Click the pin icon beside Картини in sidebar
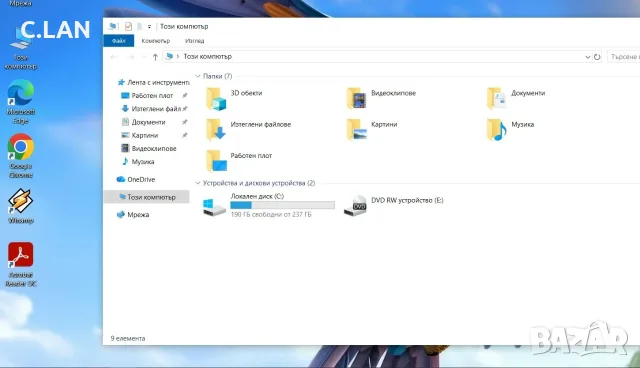The width and height of the screenshot is (640, 368). (184, 135)
